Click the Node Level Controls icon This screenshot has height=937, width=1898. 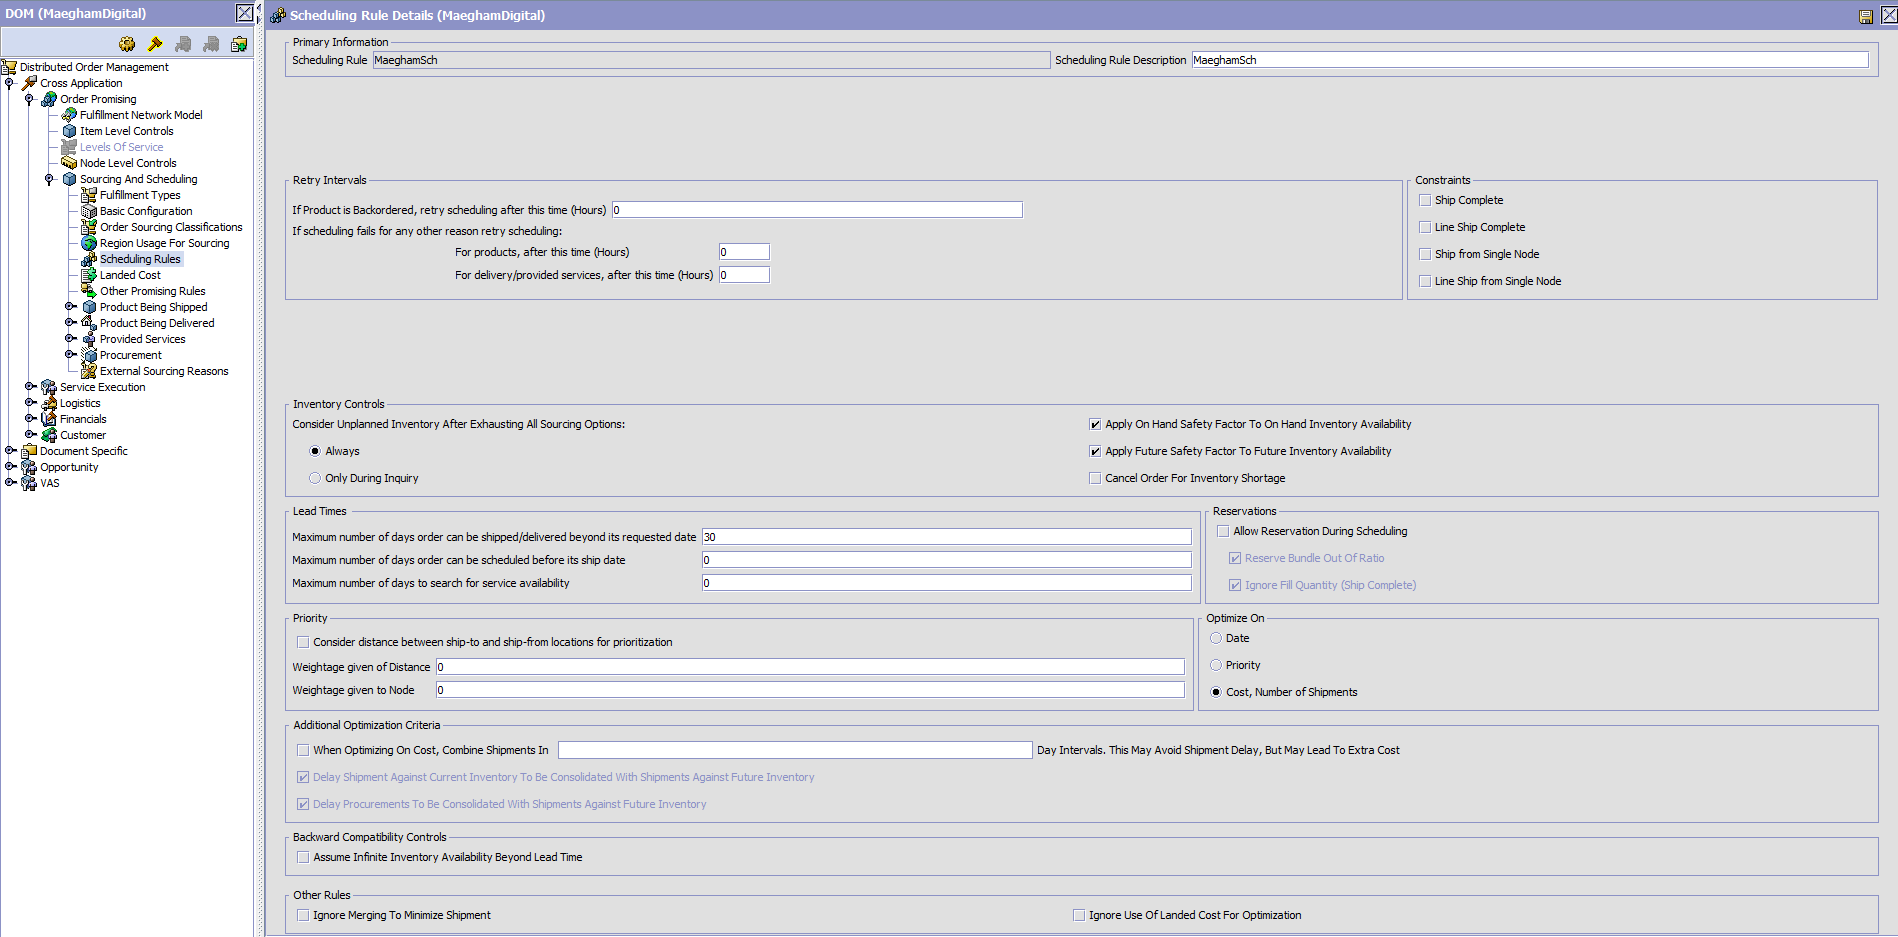click(69, 163)
